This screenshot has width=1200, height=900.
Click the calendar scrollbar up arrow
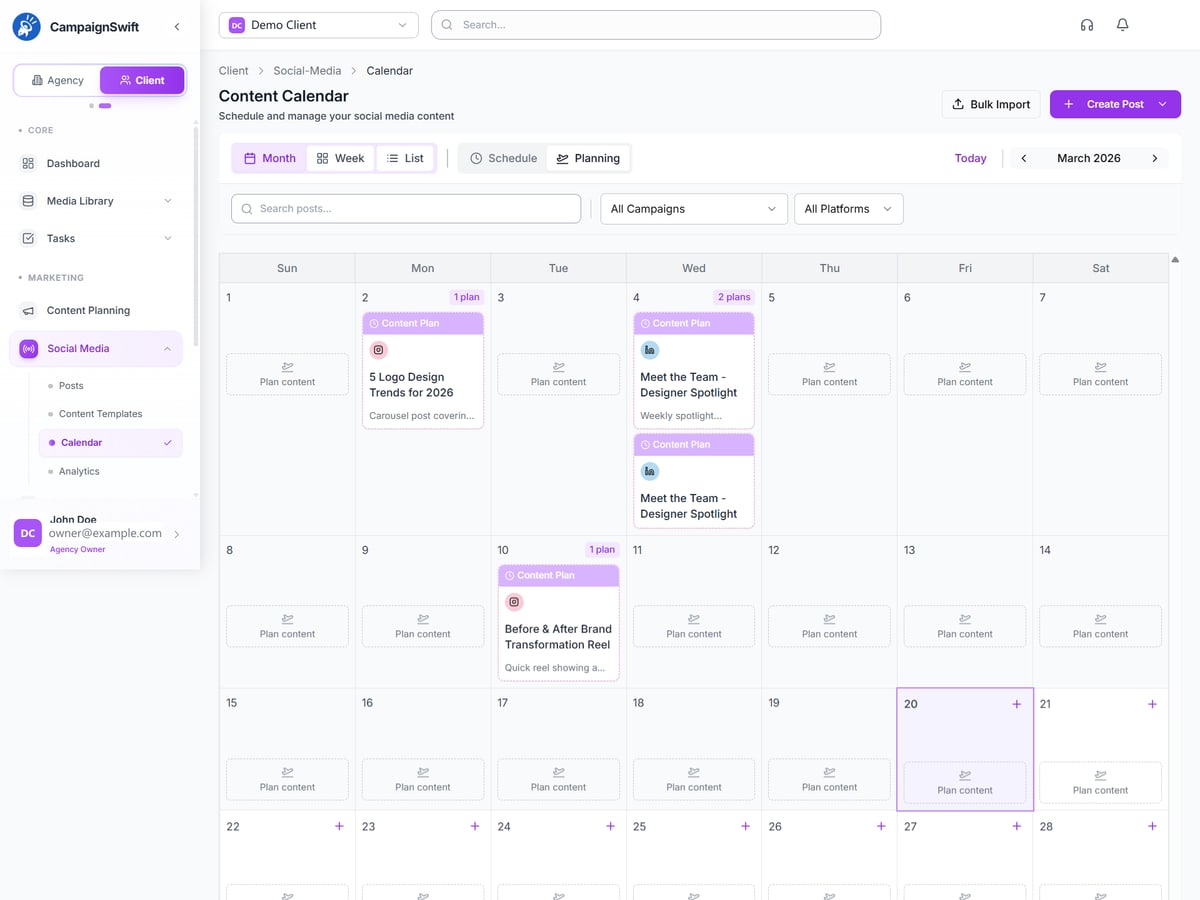click(1175, 260)
